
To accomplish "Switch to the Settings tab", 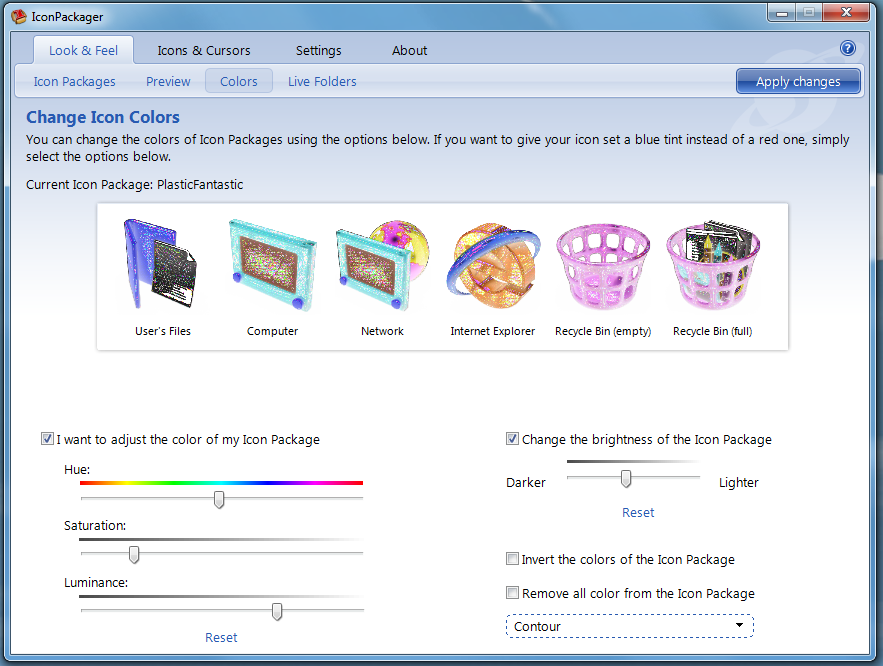I will point(318,50).
